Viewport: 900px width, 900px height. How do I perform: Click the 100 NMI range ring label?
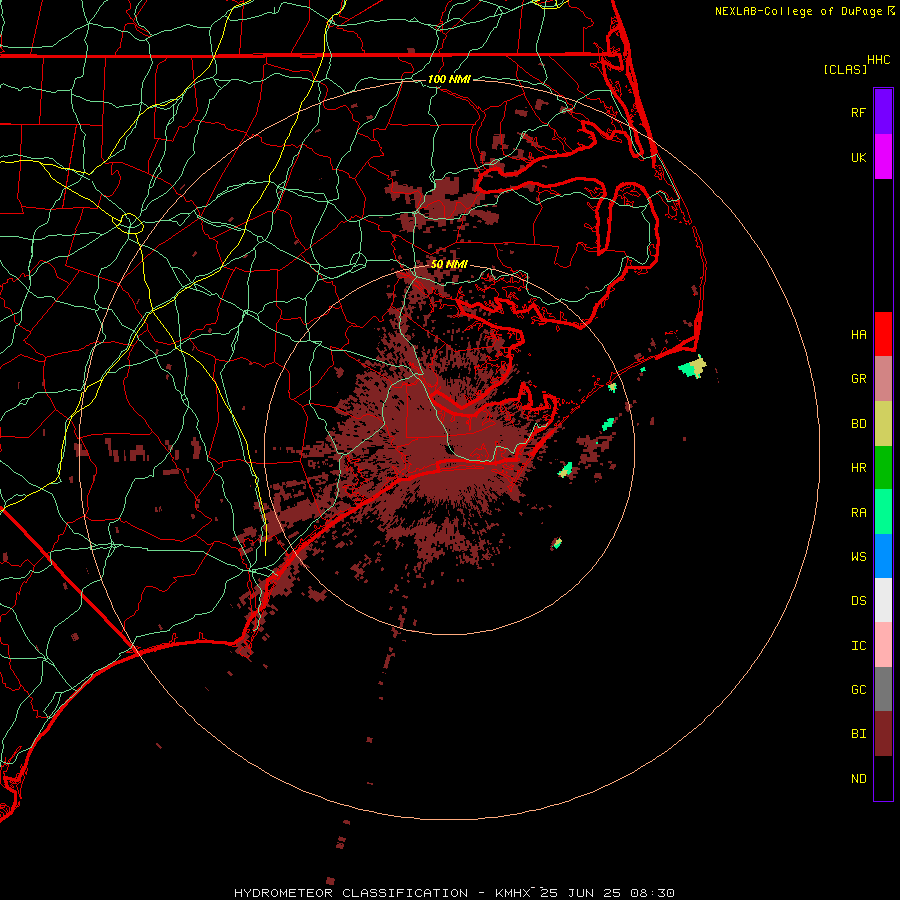(x=449, y=79)
